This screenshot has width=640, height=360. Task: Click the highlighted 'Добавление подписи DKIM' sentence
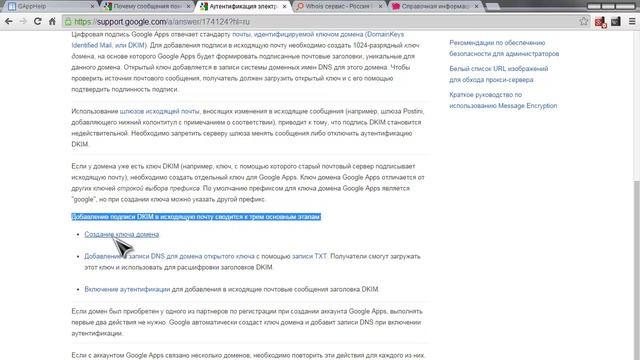click(x=196, y=217)
